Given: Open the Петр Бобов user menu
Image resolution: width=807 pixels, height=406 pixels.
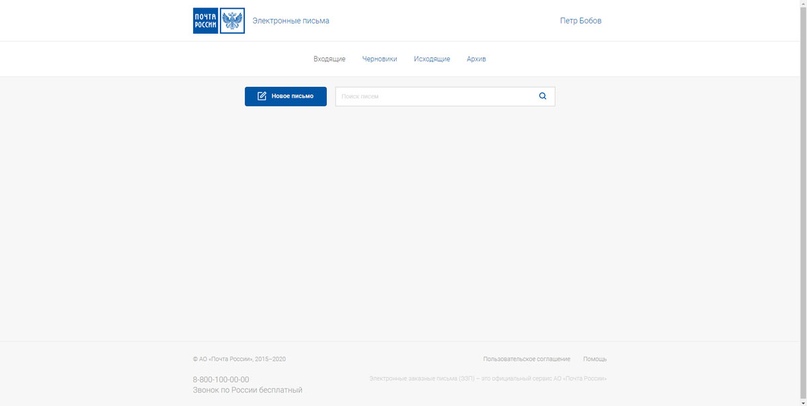Looking at the screenshot, I should (580, 21).
